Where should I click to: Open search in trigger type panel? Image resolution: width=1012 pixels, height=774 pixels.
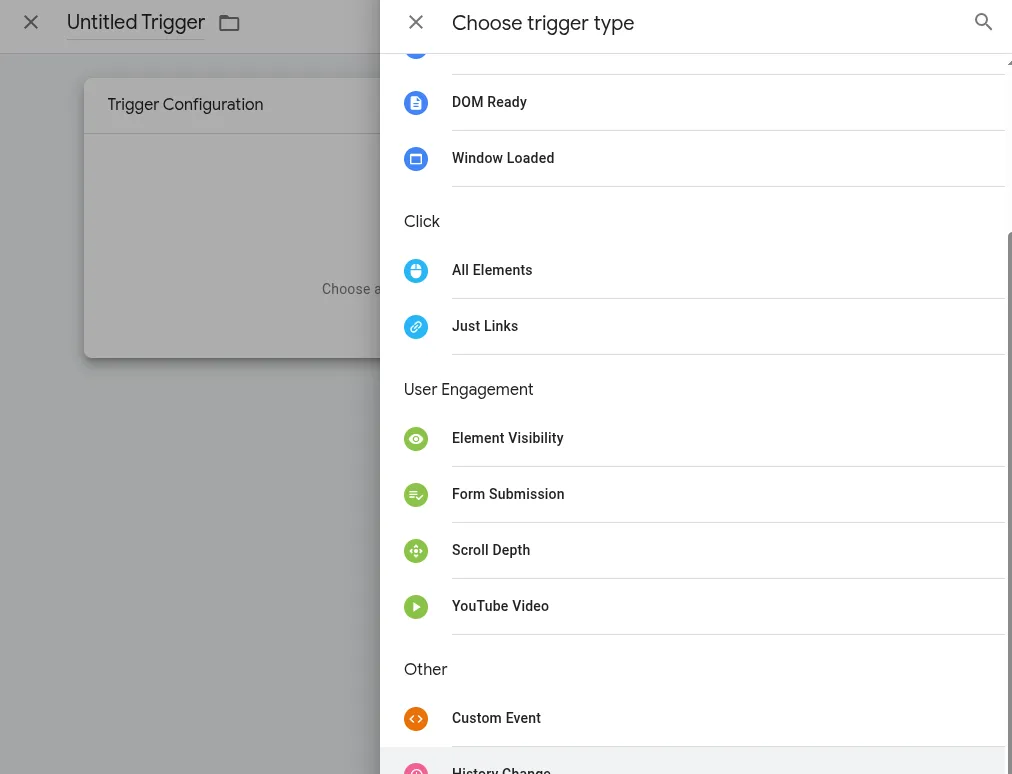pos(983,22)
